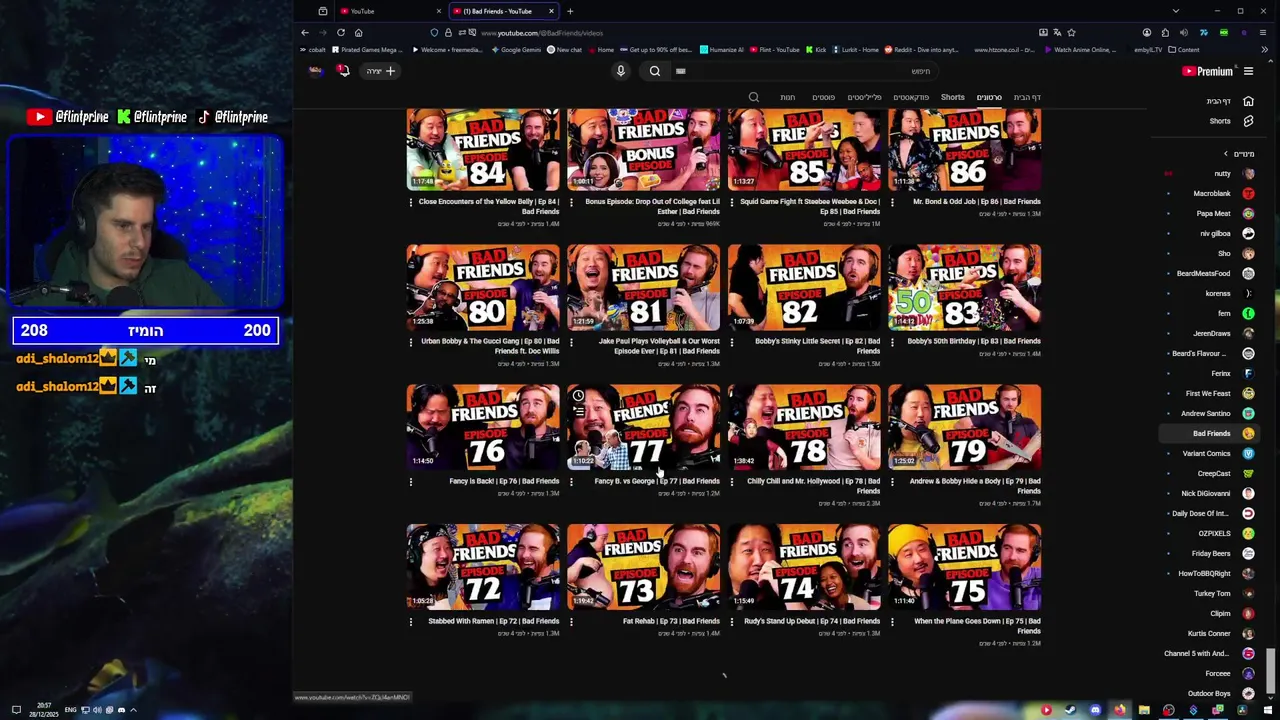Open the cobalt bookmark

tap(313, 49)
